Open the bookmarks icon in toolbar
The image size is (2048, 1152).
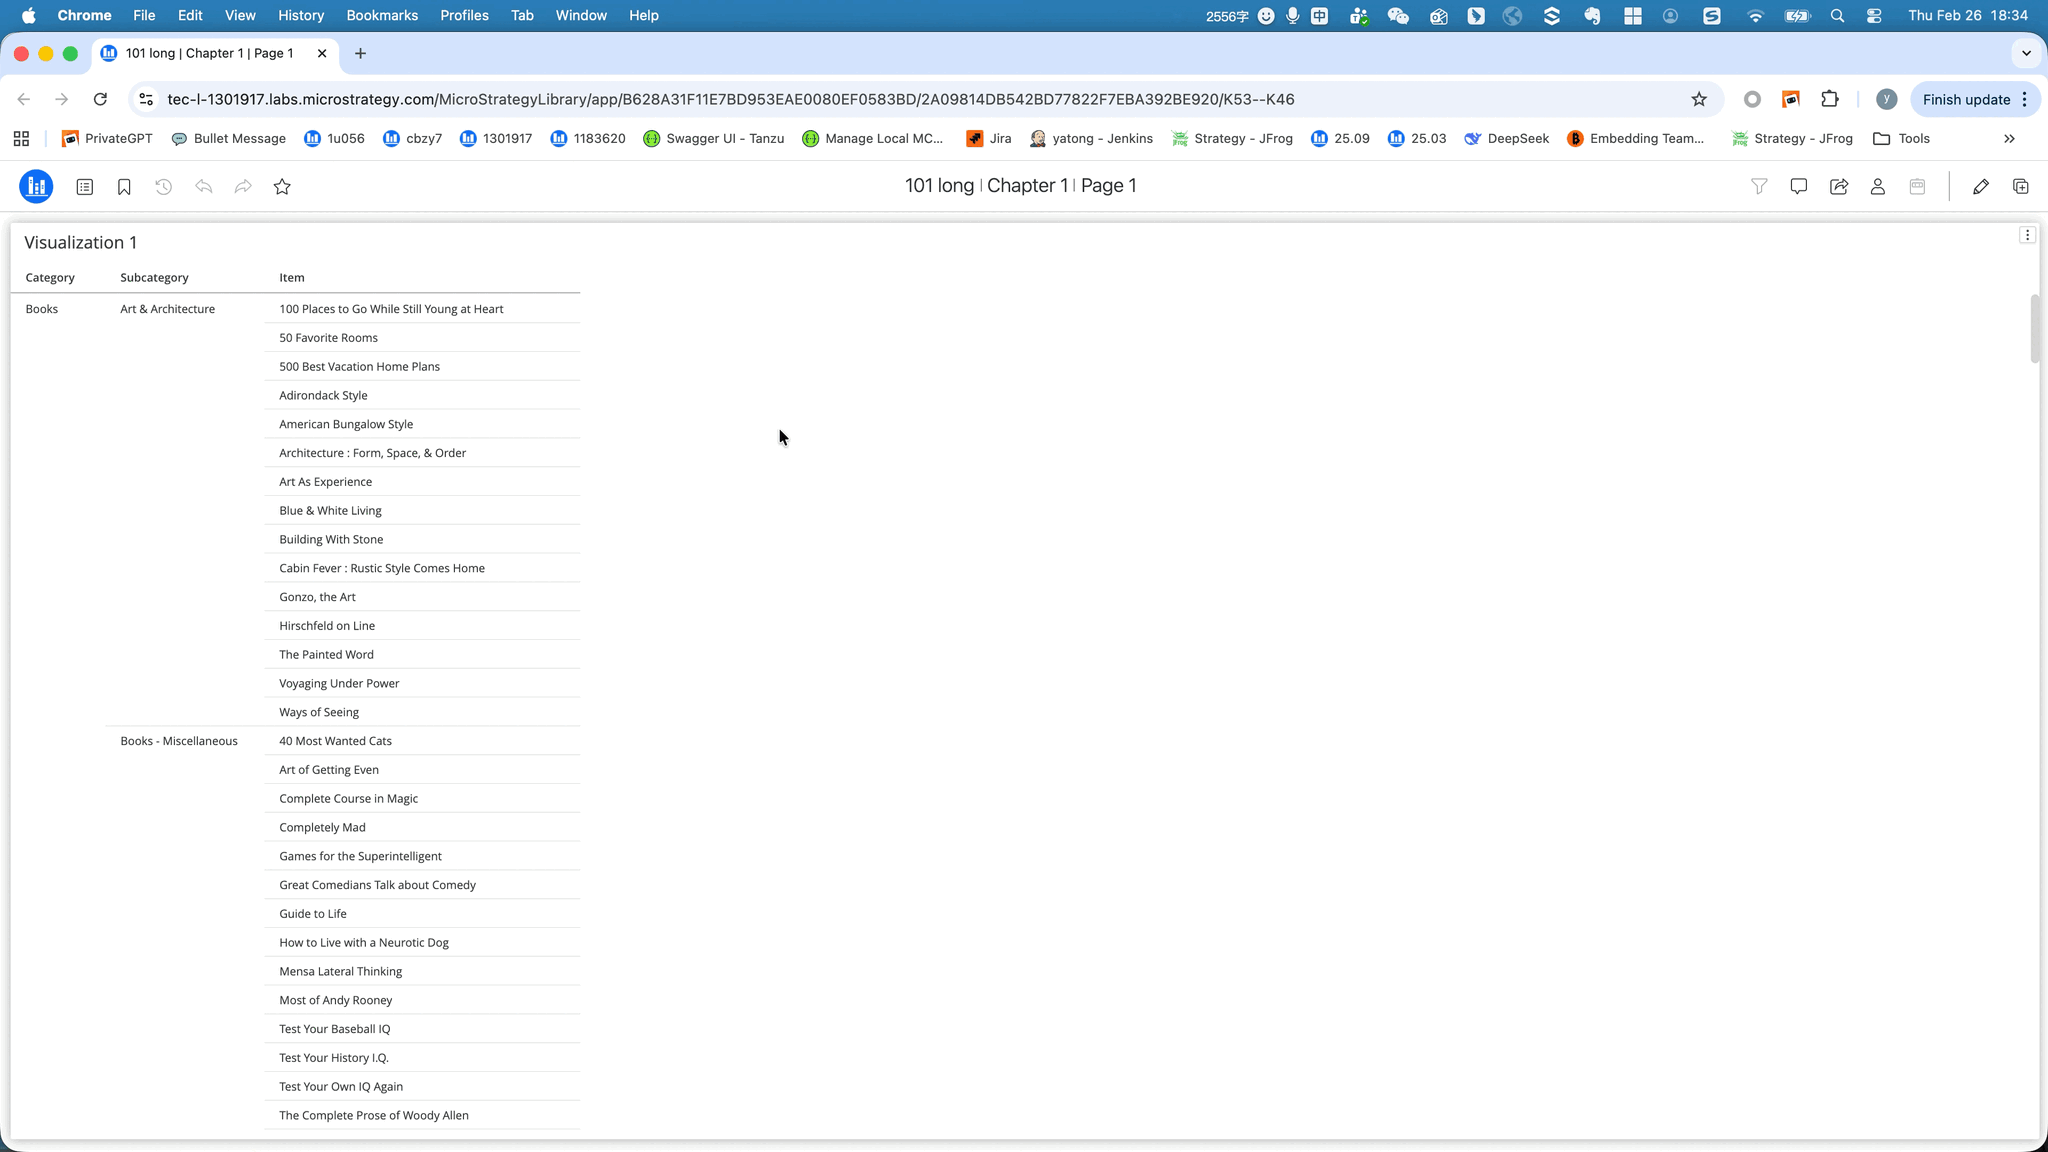point(124,187)
